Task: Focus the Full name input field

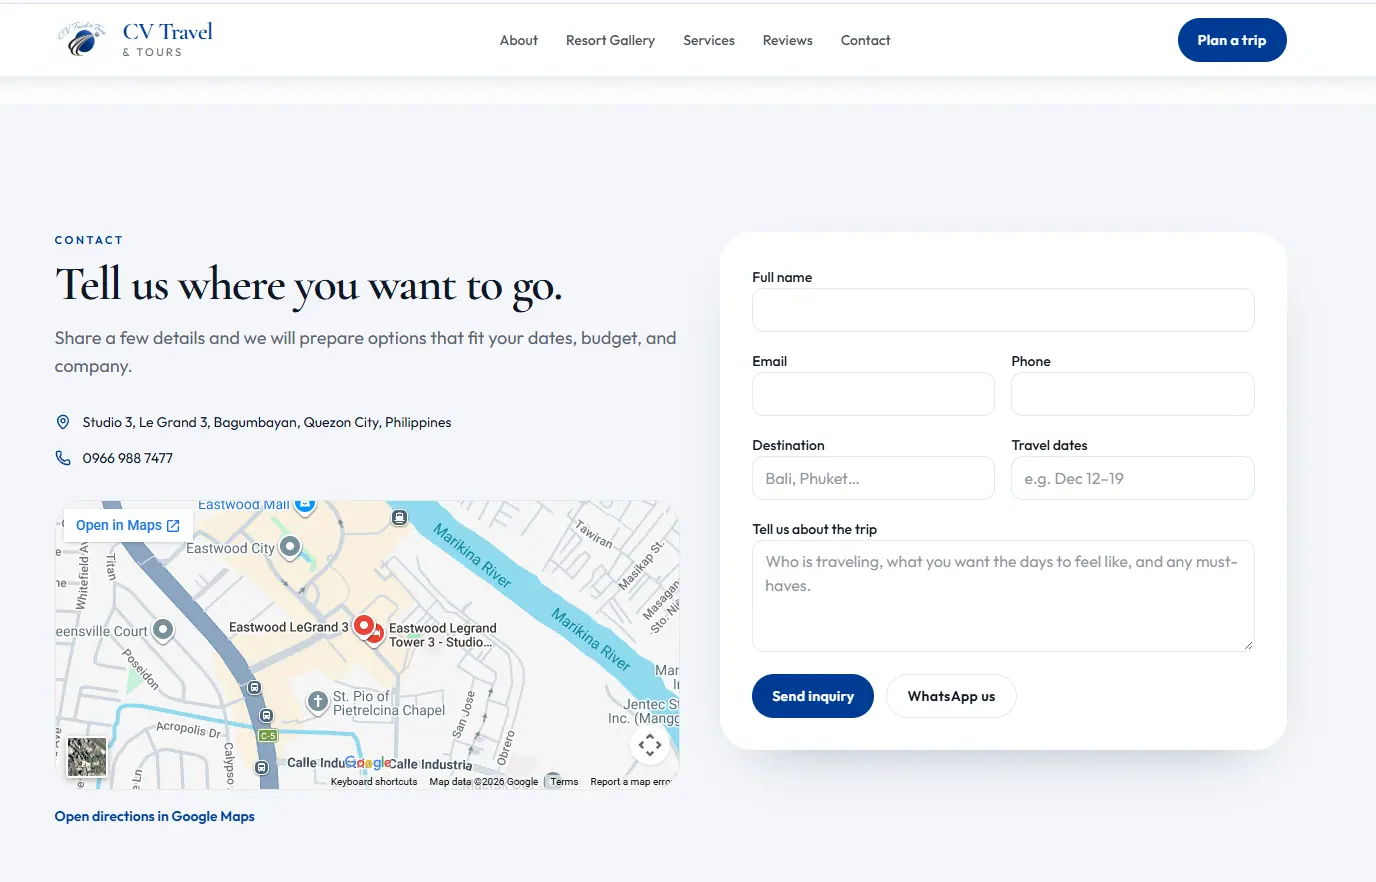Action: [x=1003, y=310]
